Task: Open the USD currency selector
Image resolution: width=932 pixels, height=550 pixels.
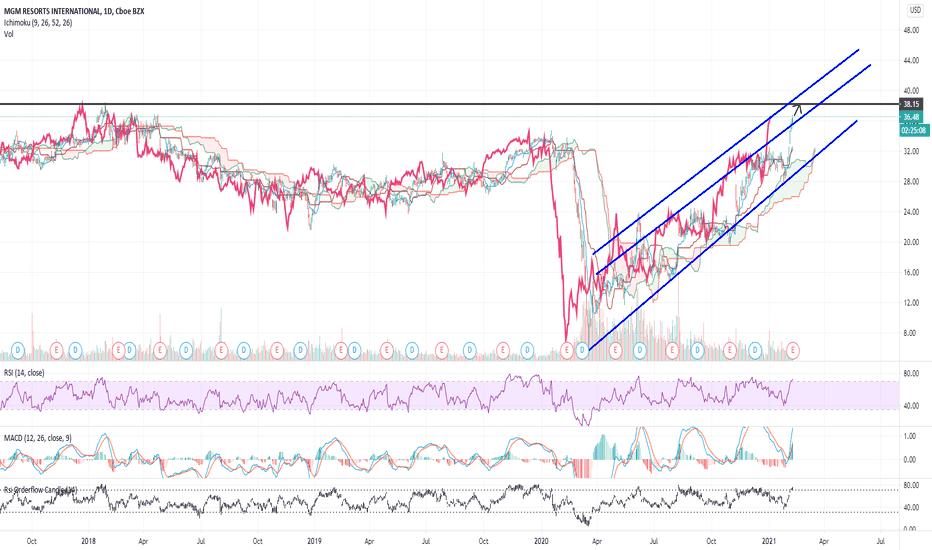Action: 915,10
